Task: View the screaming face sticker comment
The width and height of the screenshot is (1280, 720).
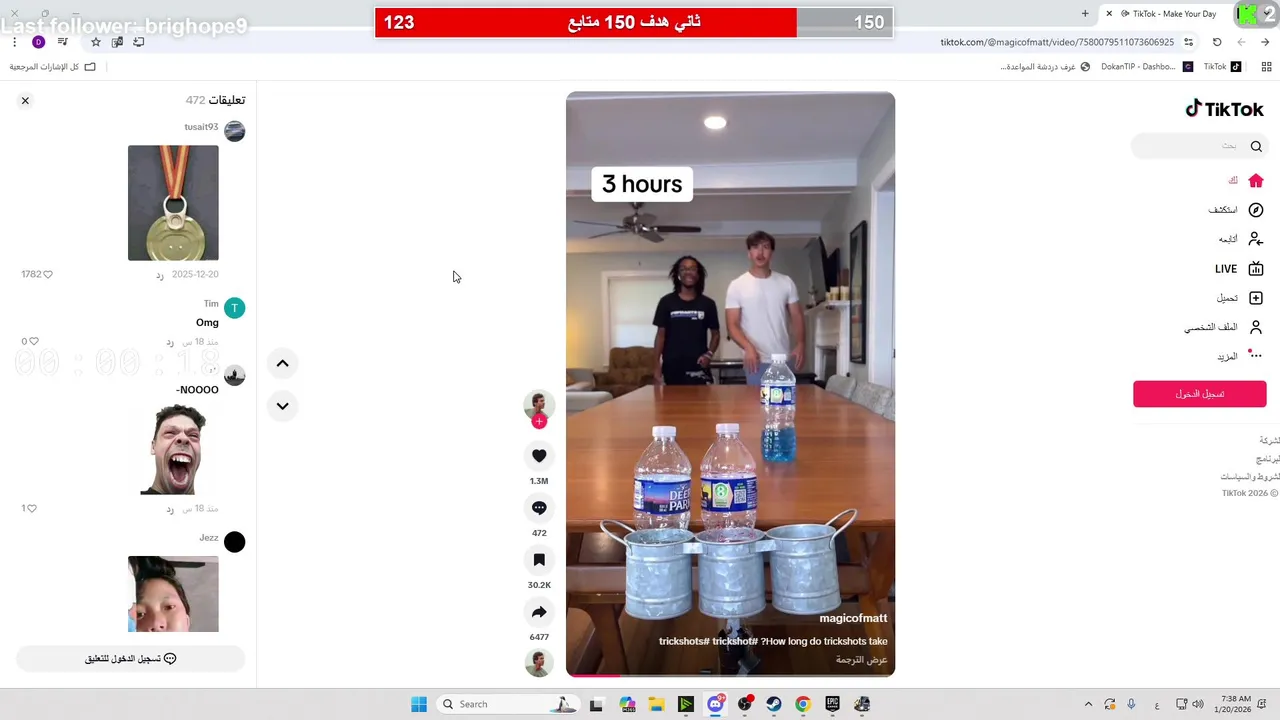Action: coord(173,449)
